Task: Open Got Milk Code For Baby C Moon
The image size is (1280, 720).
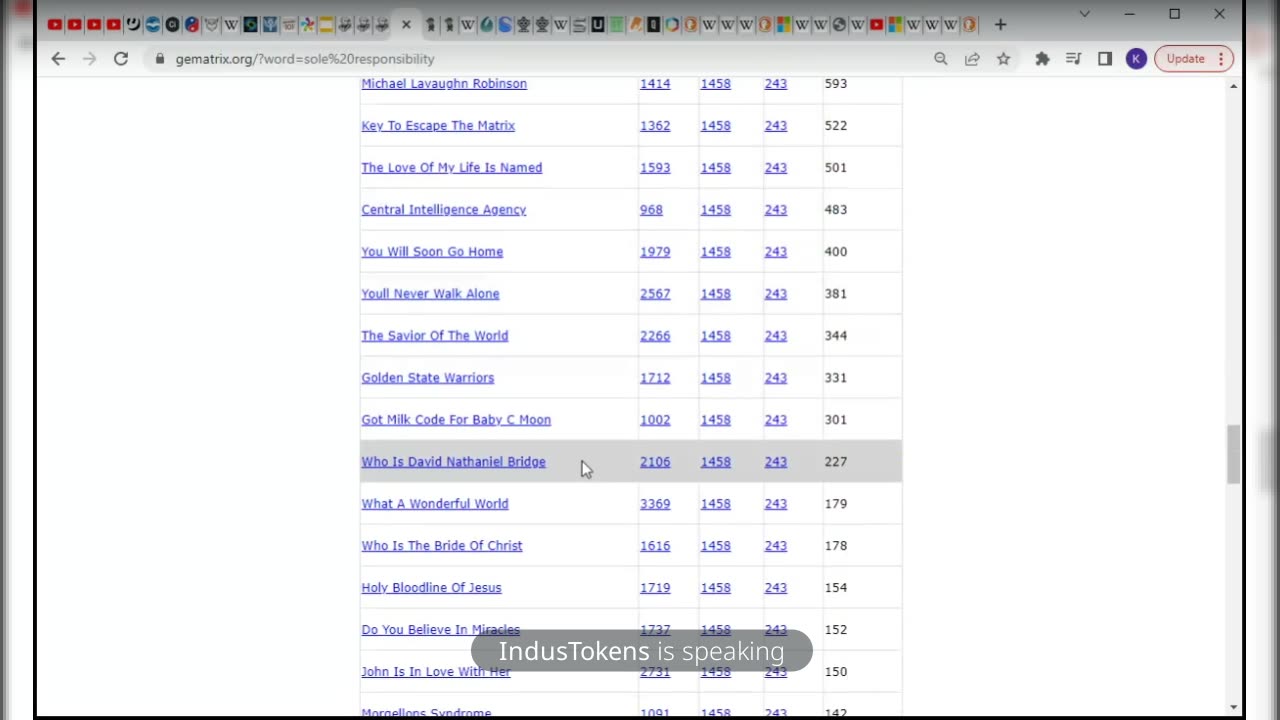Action: (x=456, y=420)
